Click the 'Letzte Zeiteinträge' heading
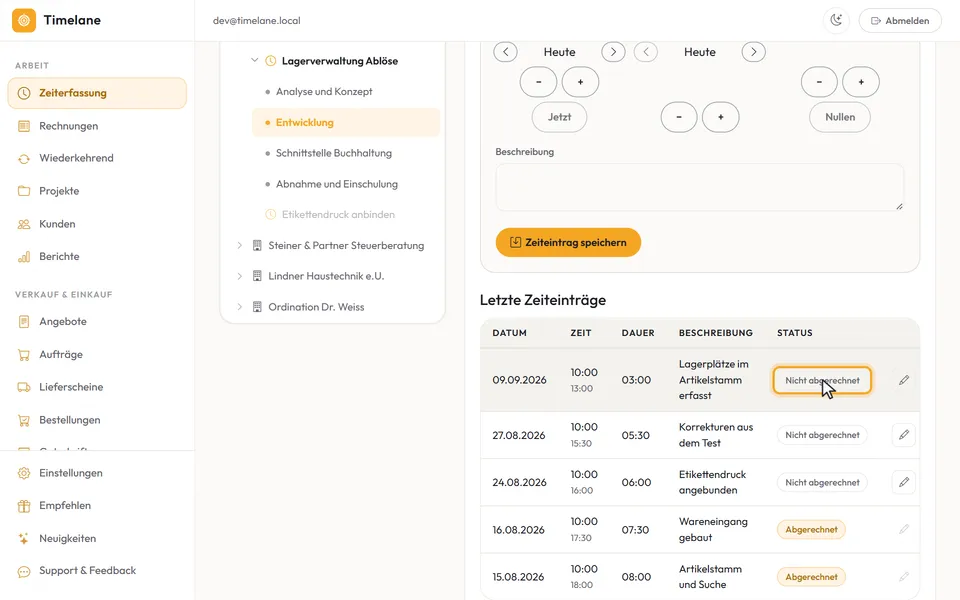 (542, 300)
